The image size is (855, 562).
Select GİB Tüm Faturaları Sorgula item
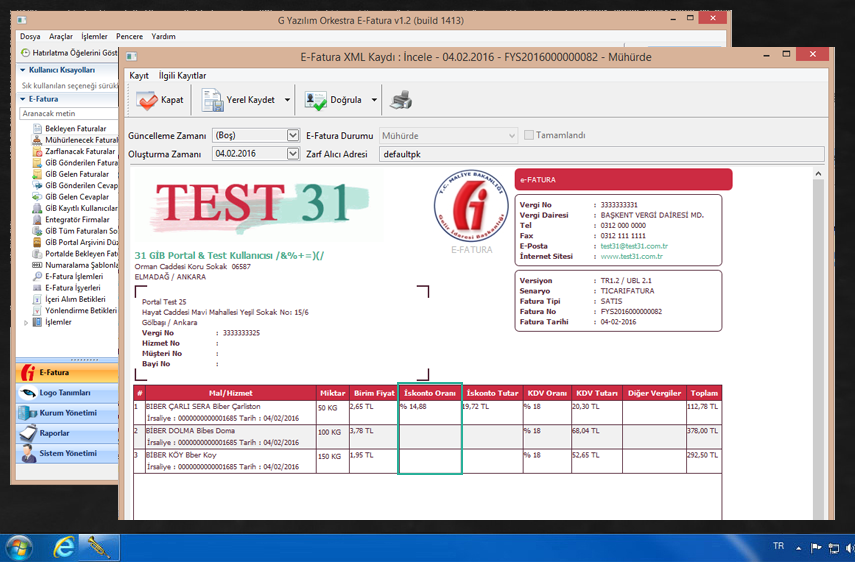(75, 231)
